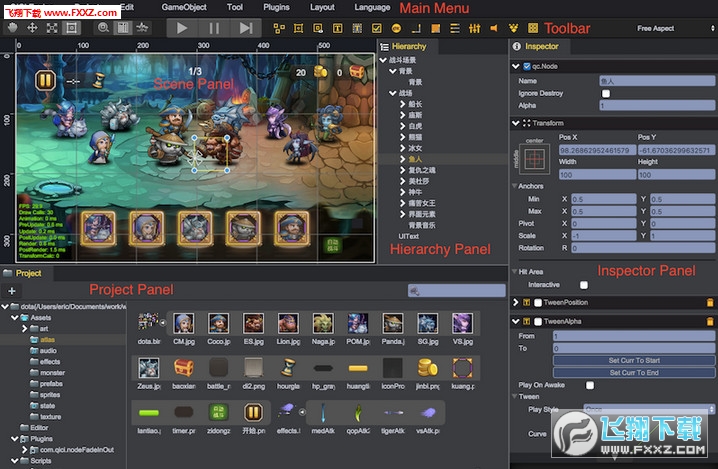Click the grid tile create icon
Screen dimensions: 718x469
[533, 28]
